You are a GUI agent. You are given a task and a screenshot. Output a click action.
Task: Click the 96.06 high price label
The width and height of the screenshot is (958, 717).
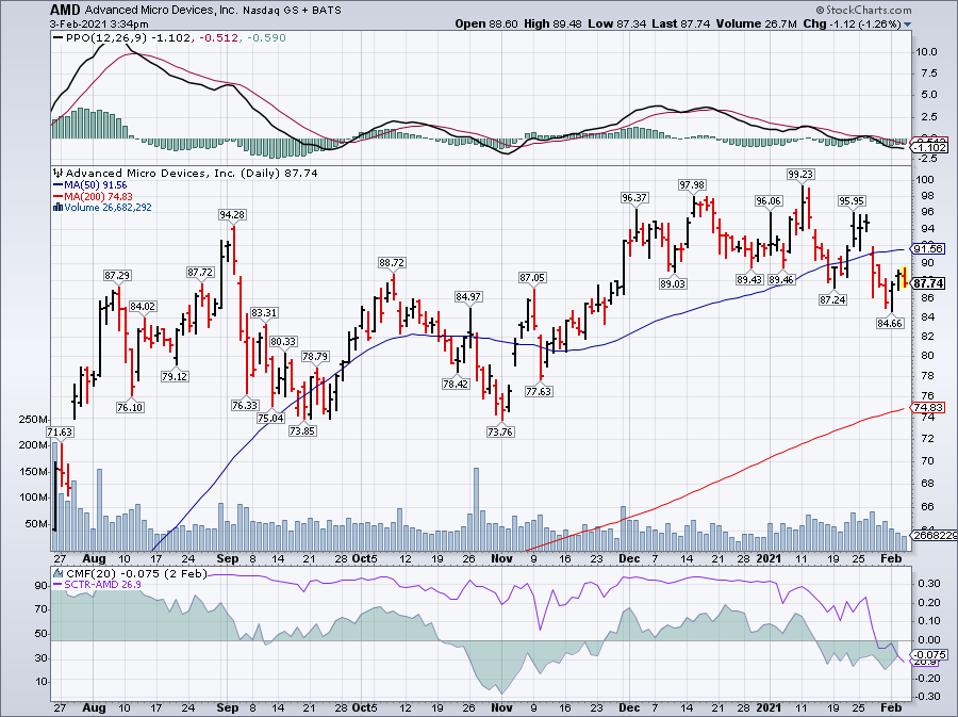[768, 201]
